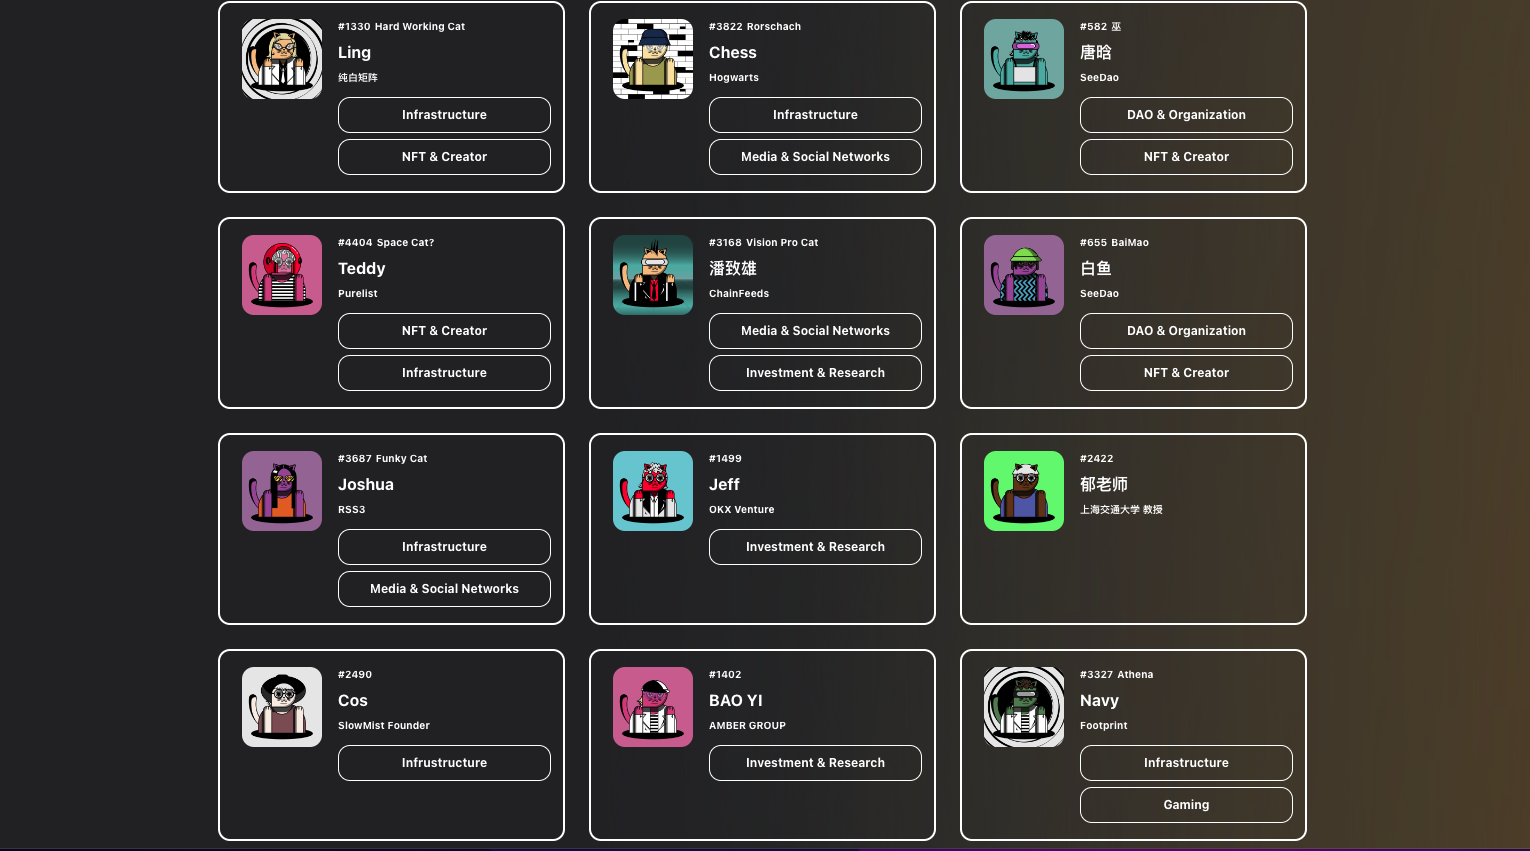The image size is (1530, 851).
Task: Select Investment & Research under AMBER GROUP
Action: [815, 763]
